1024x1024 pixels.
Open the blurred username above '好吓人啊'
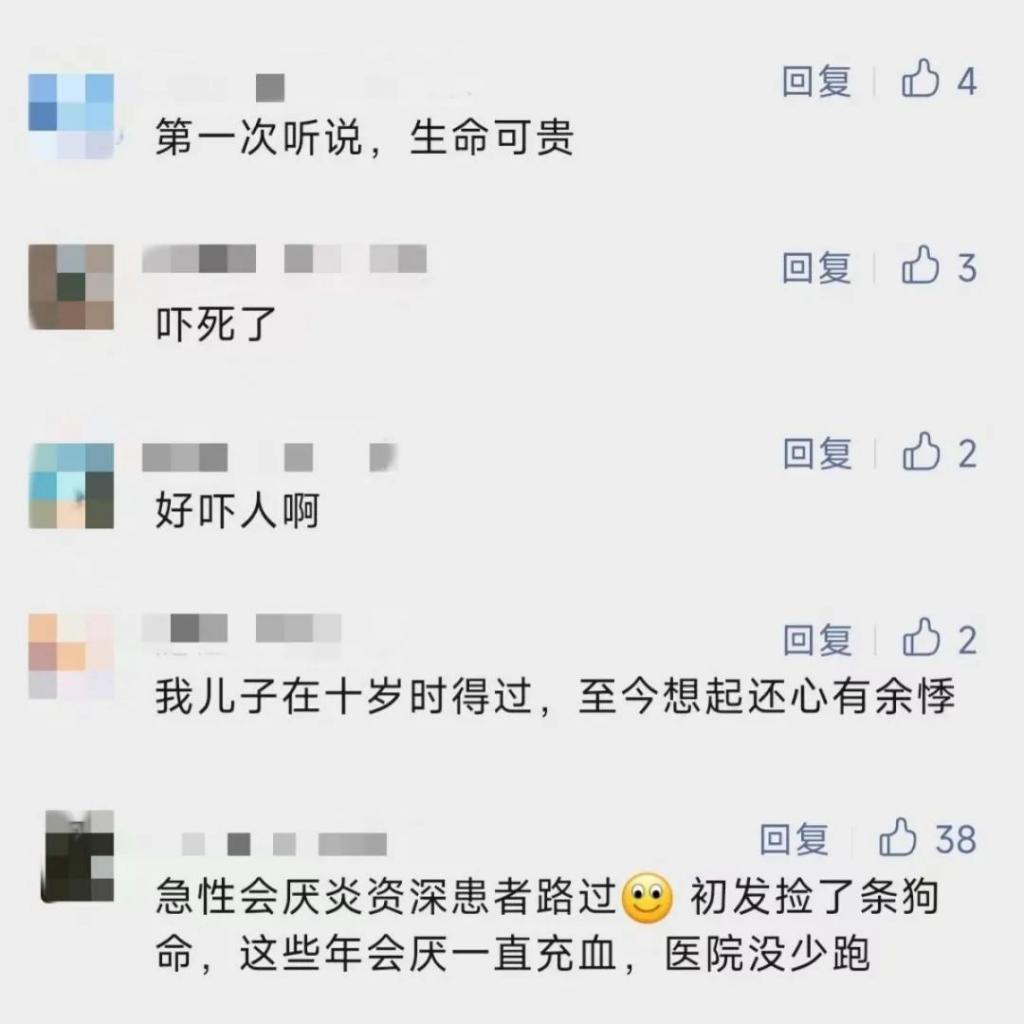(x=270, y=457)
